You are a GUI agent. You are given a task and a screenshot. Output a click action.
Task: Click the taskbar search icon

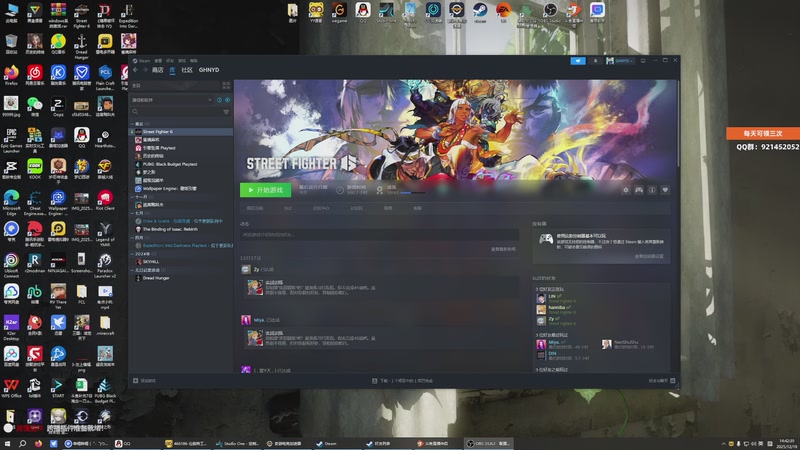(x=22, y=444)
